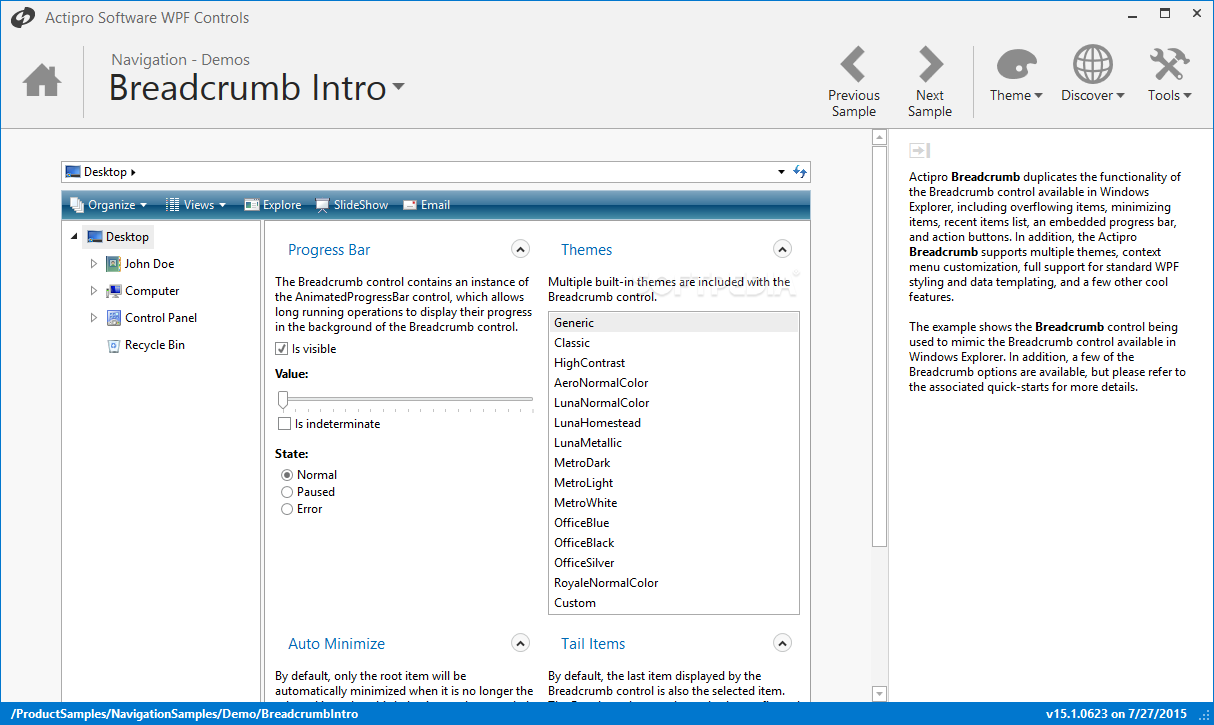Select the AeroNormalColor theme
1214x725 pixels.
point(674,383)
